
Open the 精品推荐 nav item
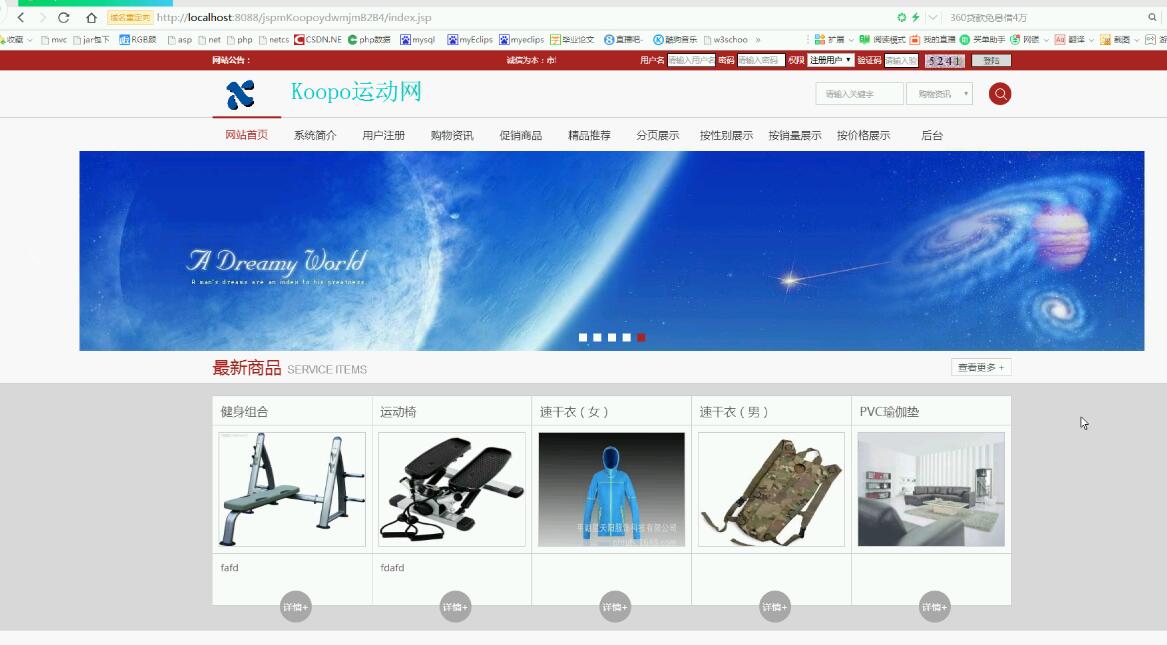point(589,135)
